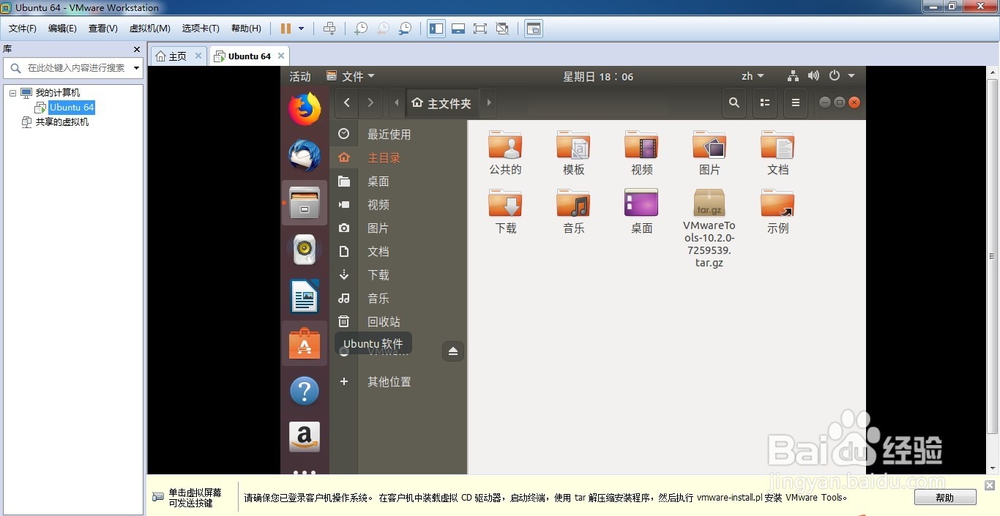Open Amazon from the dock
The height and width of the screenshot is (516, 1000).
coord(304,437)
